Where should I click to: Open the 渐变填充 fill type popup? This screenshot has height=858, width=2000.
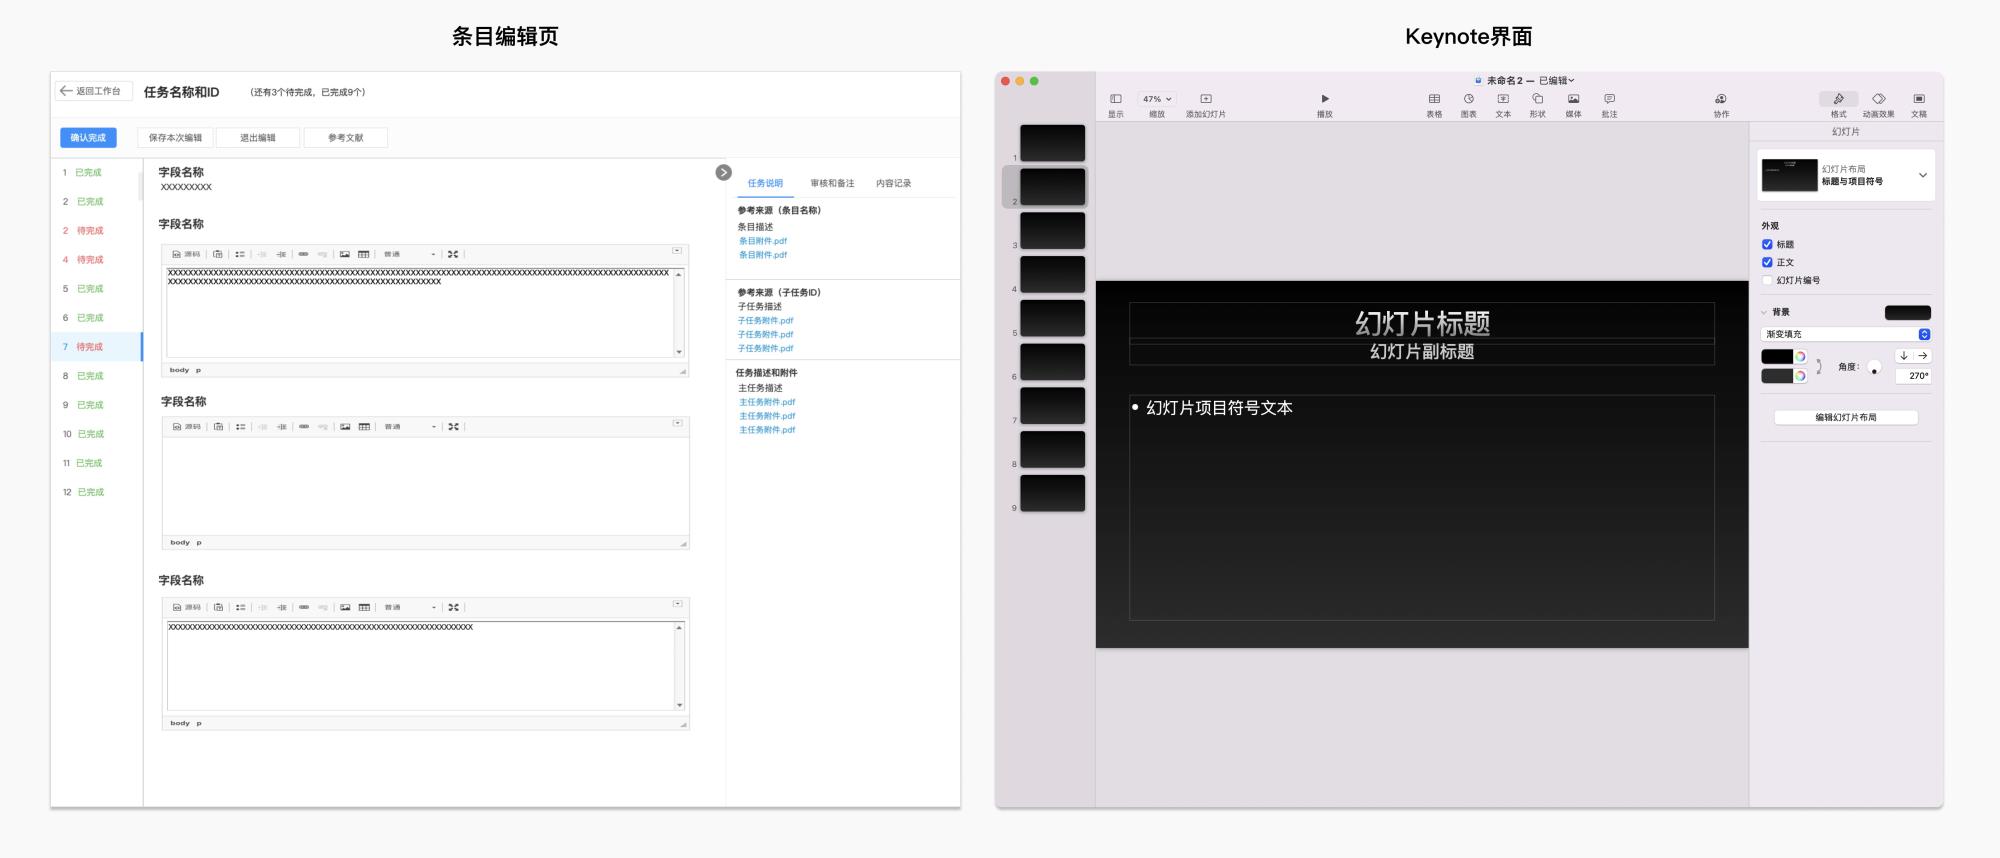coord(1845,334)
